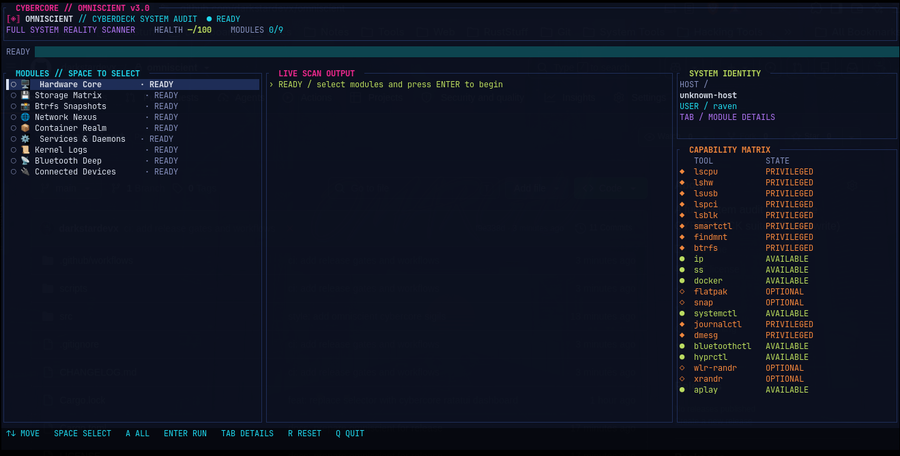Click the green dot marker beside ip
Screen dimensions: 900x456
(x=682, y=259)
